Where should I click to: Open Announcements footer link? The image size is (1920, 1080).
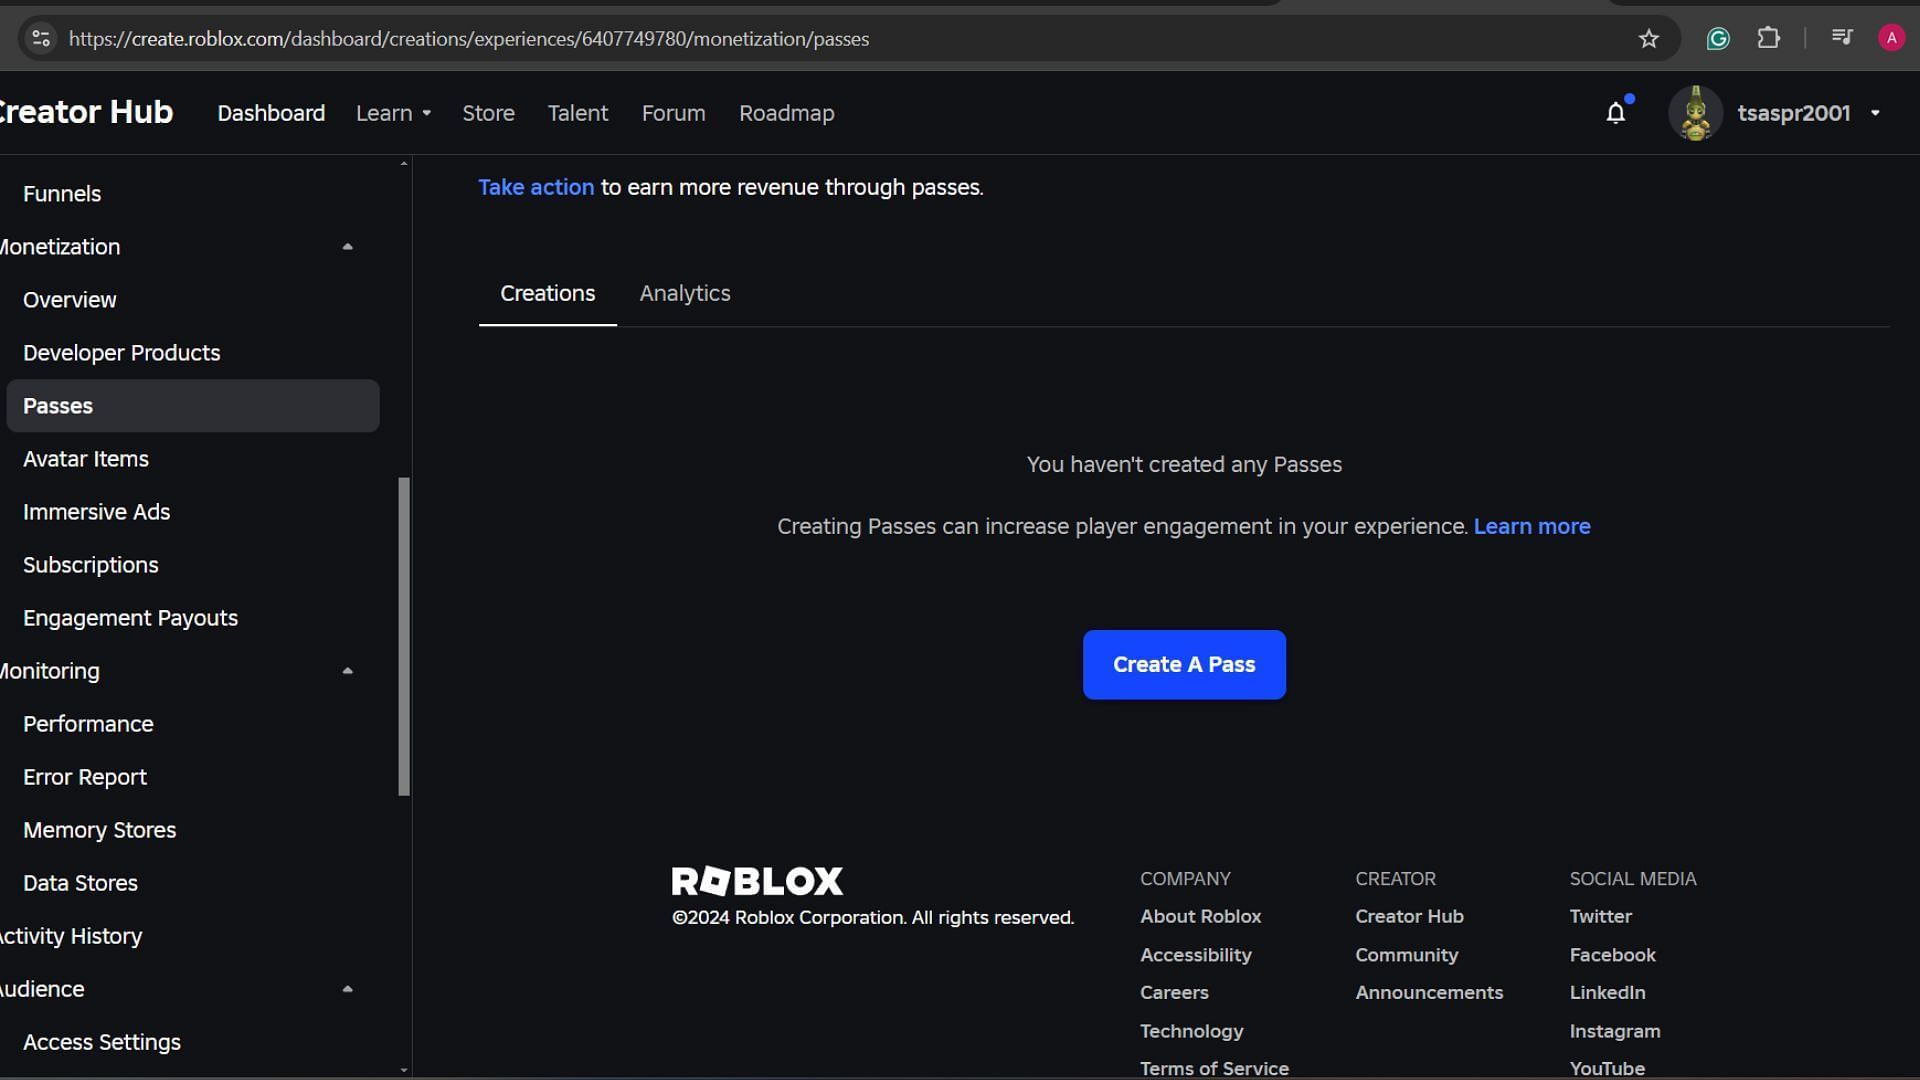click(1429, 992)
